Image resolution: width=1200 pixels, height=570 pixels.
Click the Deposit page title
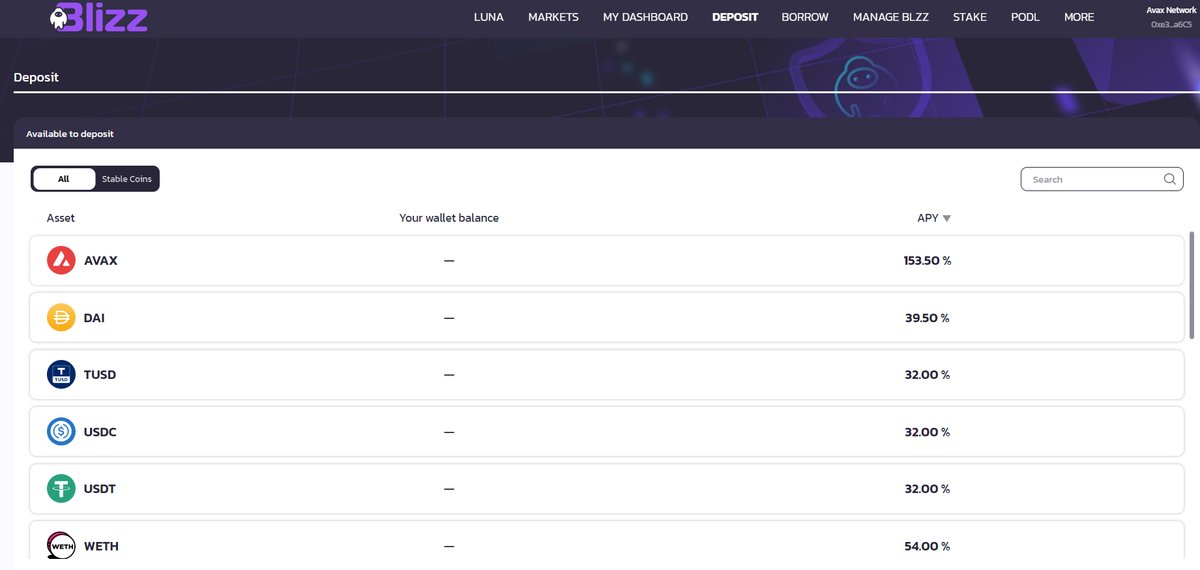36,77
